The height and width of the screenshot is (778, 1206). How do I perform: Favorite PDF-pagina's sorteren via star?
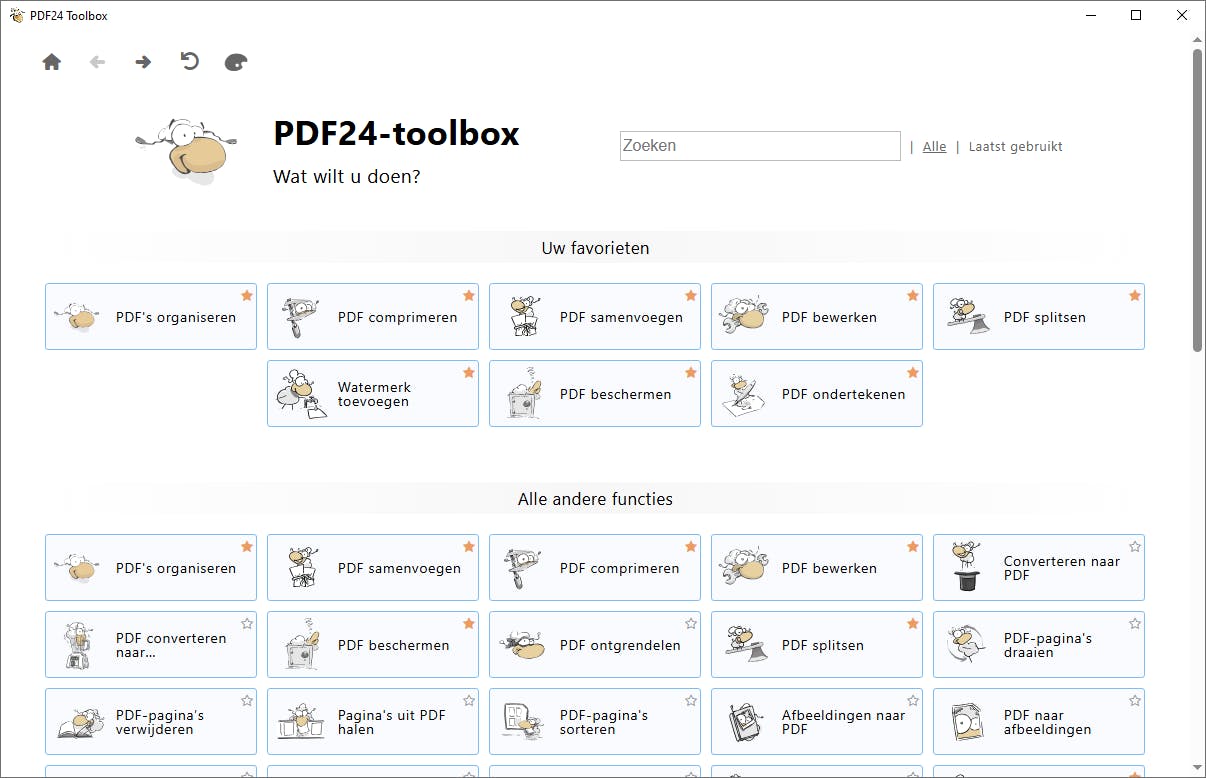click(x=691, y=700)
